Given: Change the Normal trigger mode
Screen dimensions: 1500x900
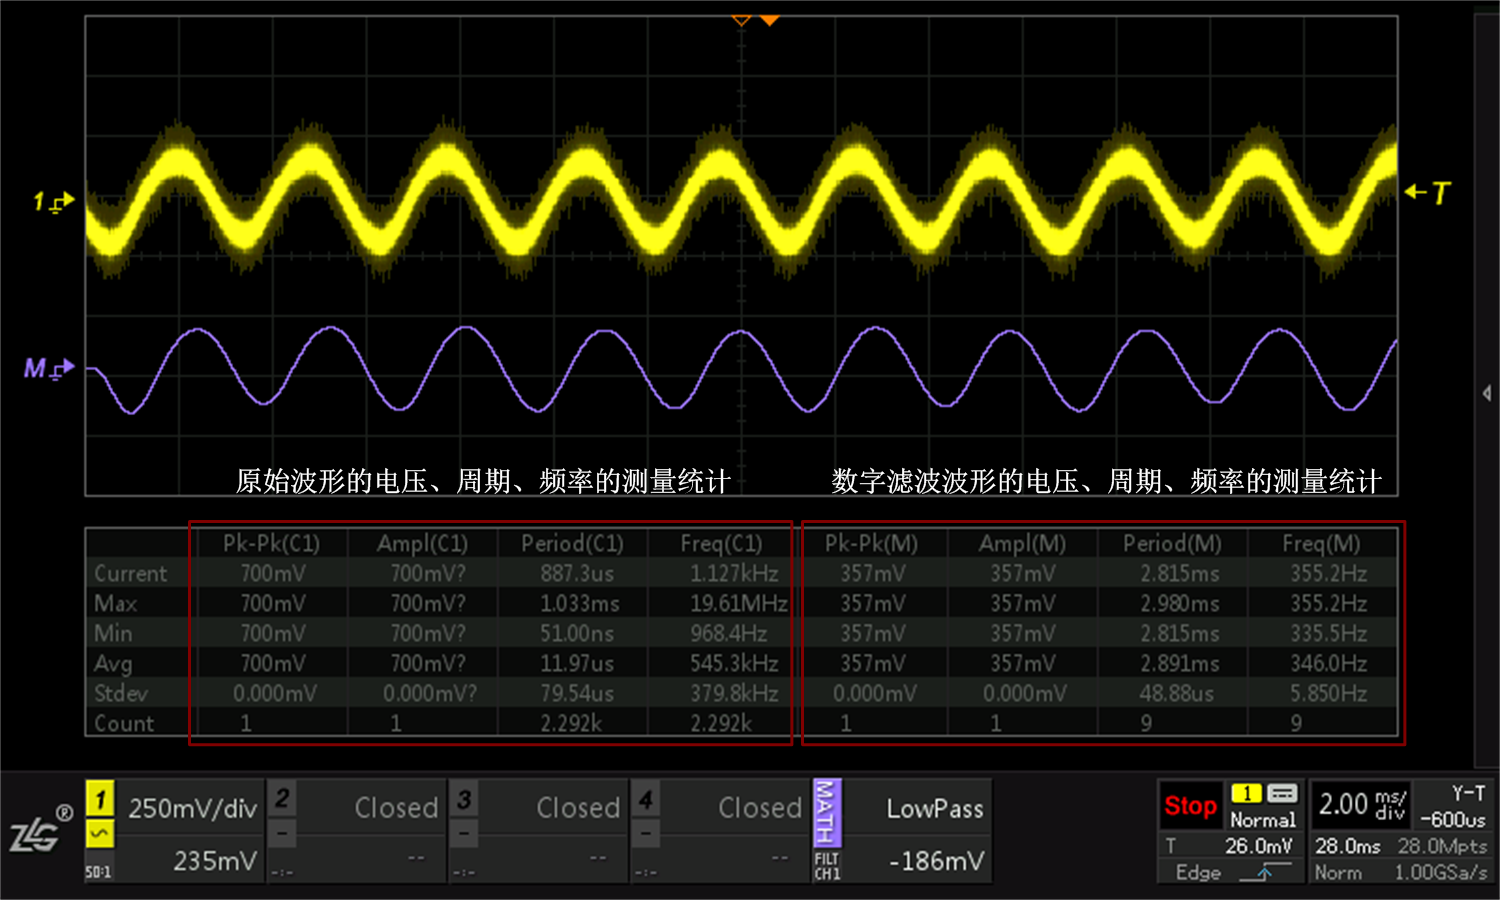Looking at the screenshot, I should [1263, 819].
